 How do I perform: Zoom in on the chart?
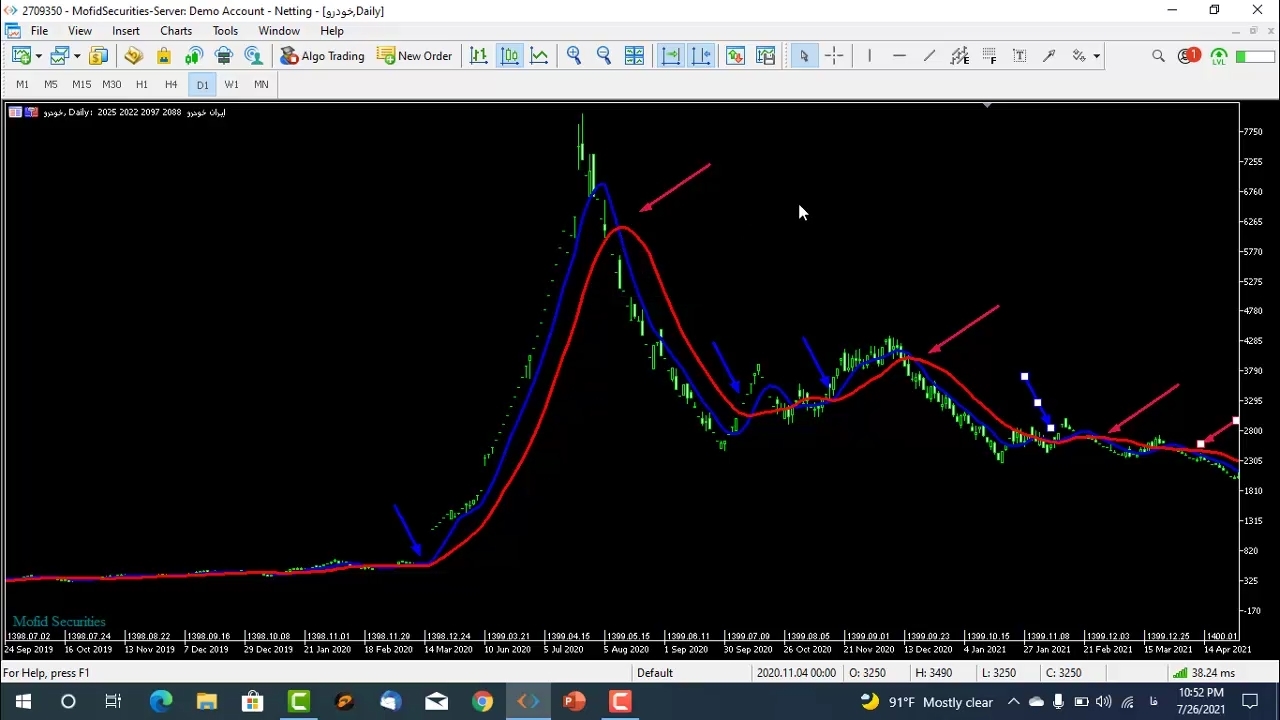click(x=574, y=56)
